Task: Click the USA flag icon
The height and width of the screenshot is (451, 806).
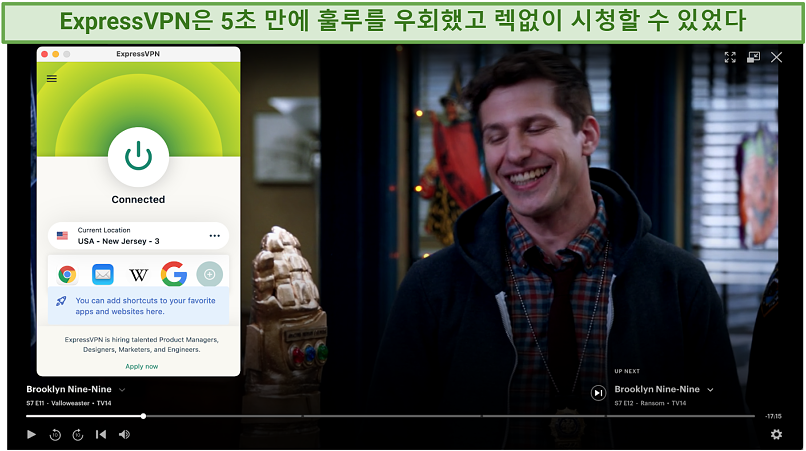Action: [x=62, y=236]
